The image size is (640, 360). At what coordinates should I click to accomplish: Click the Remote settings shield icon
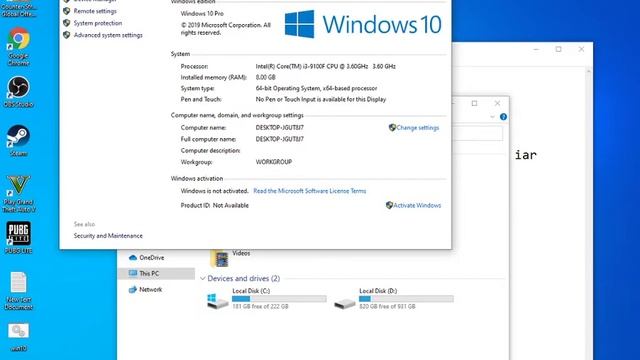[x=67, y=11]
